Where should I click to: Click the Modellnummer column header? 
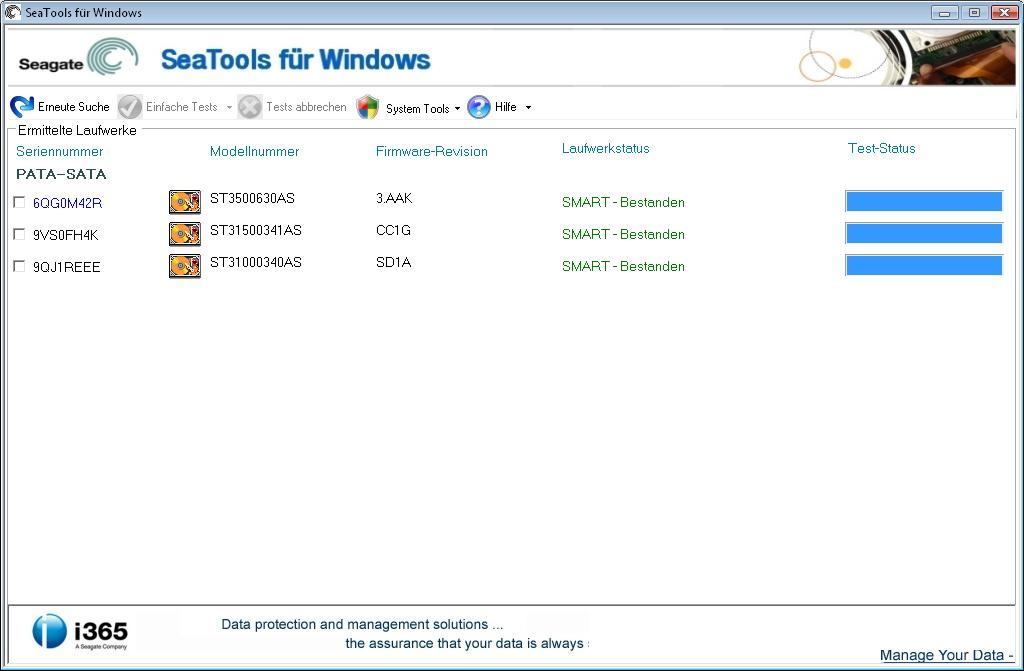pyautogui.click(x=254, y=151)
